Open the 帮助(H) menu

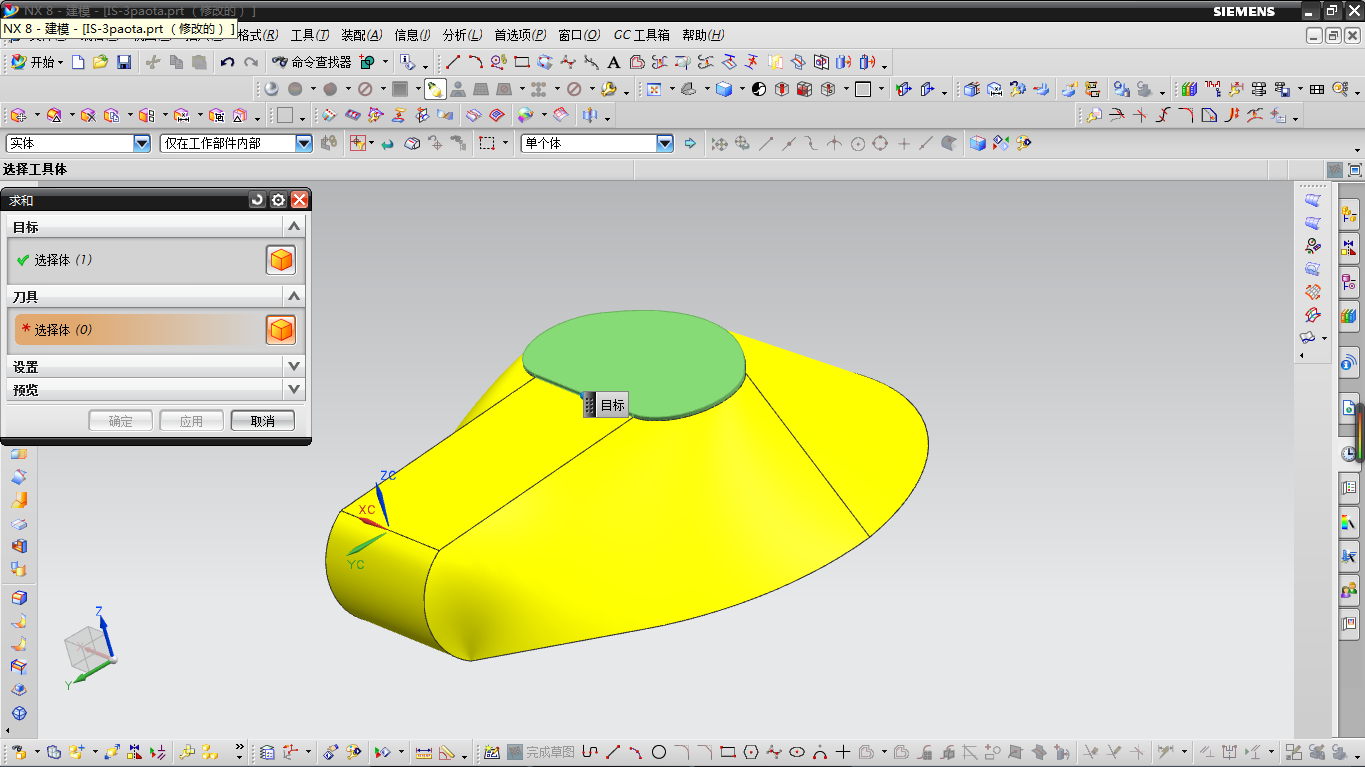(703, 35)
